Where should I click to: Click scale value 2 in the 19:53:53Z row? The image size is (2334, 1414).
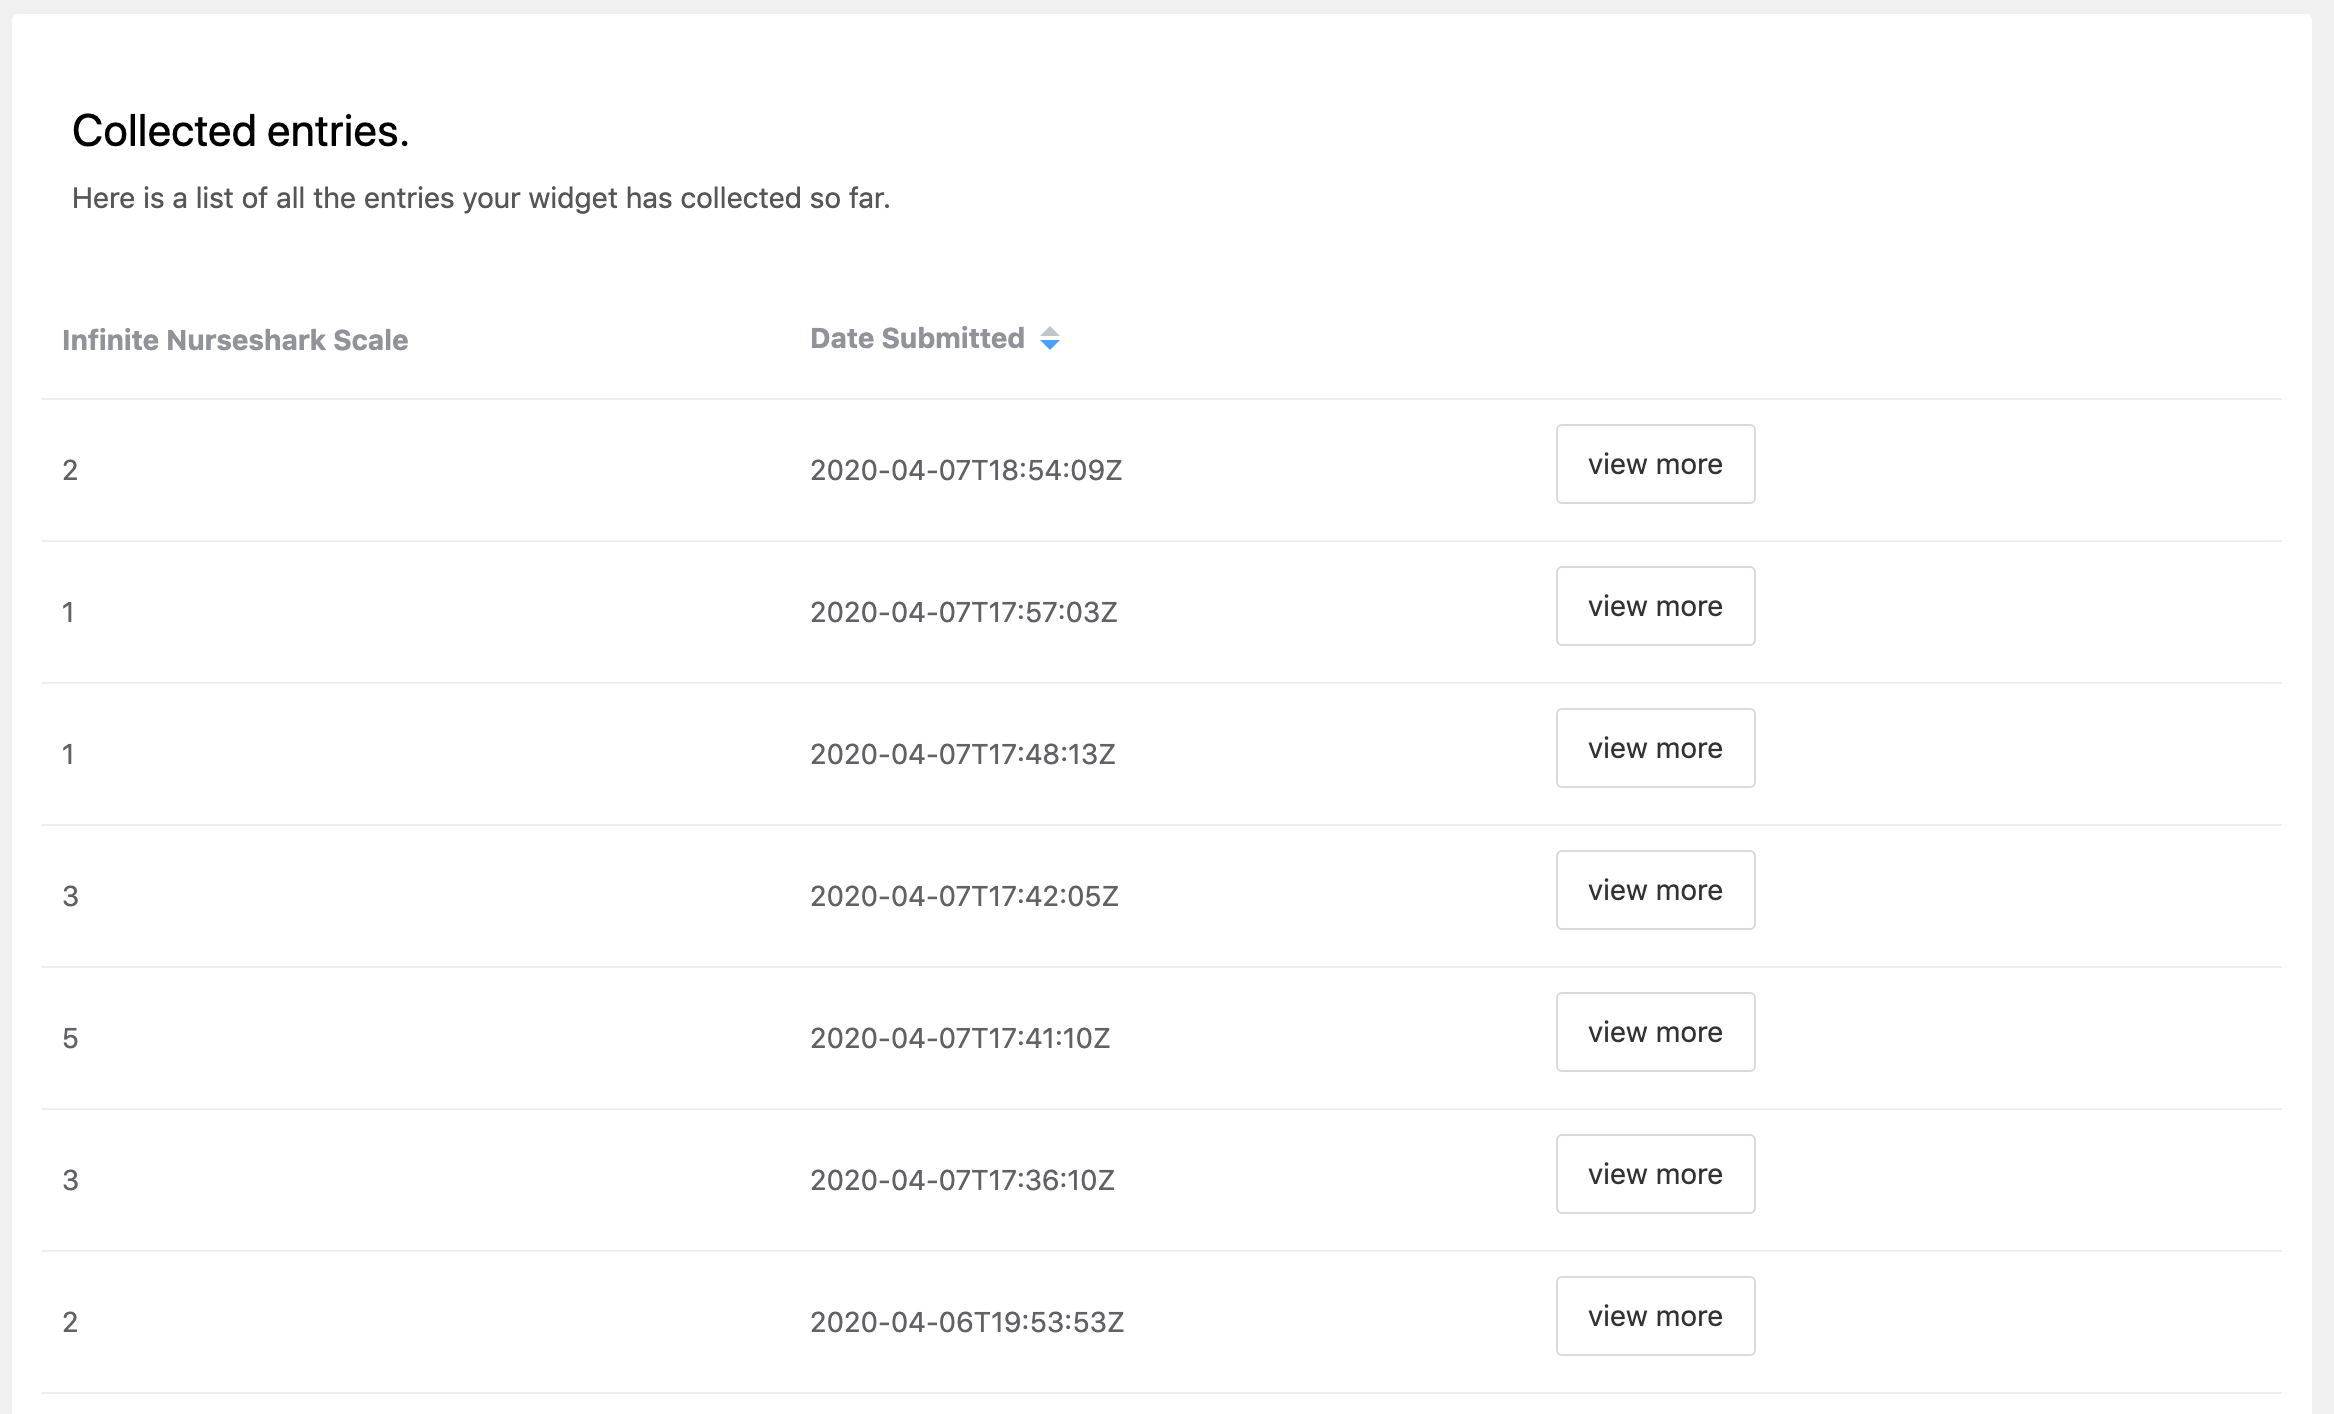70,1322
